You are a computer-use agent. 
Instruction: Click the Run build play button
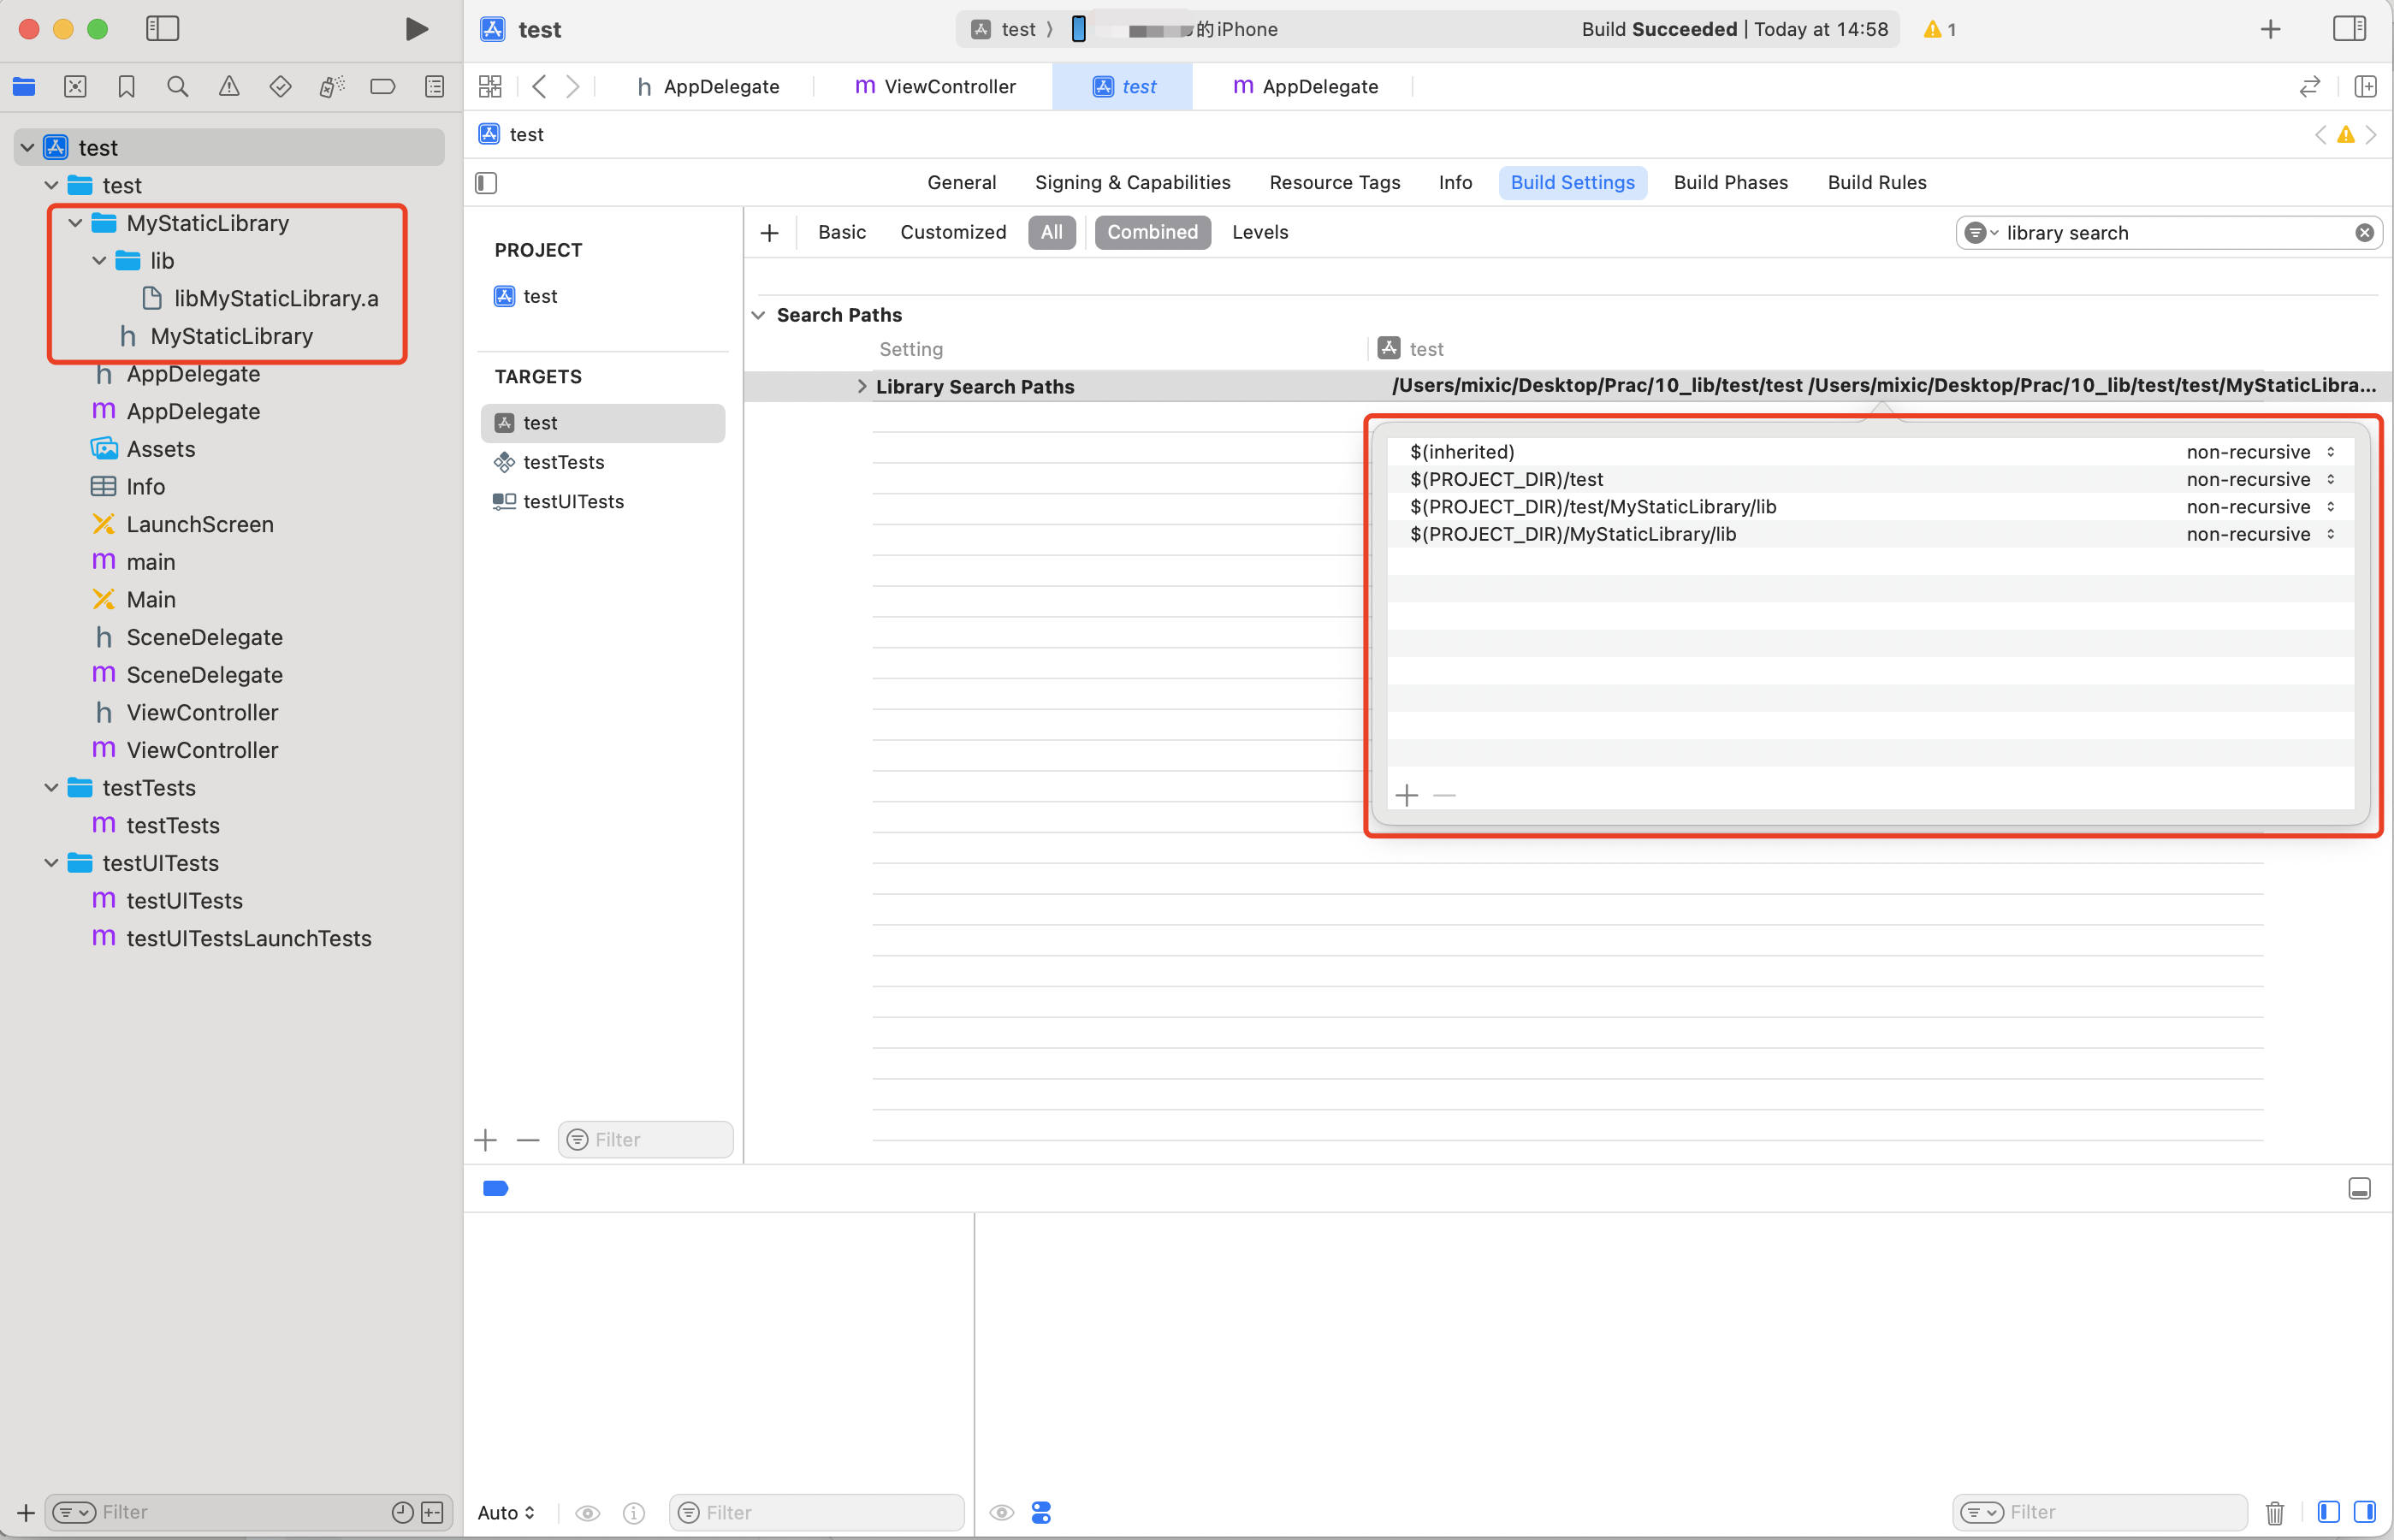coord(417,29)
